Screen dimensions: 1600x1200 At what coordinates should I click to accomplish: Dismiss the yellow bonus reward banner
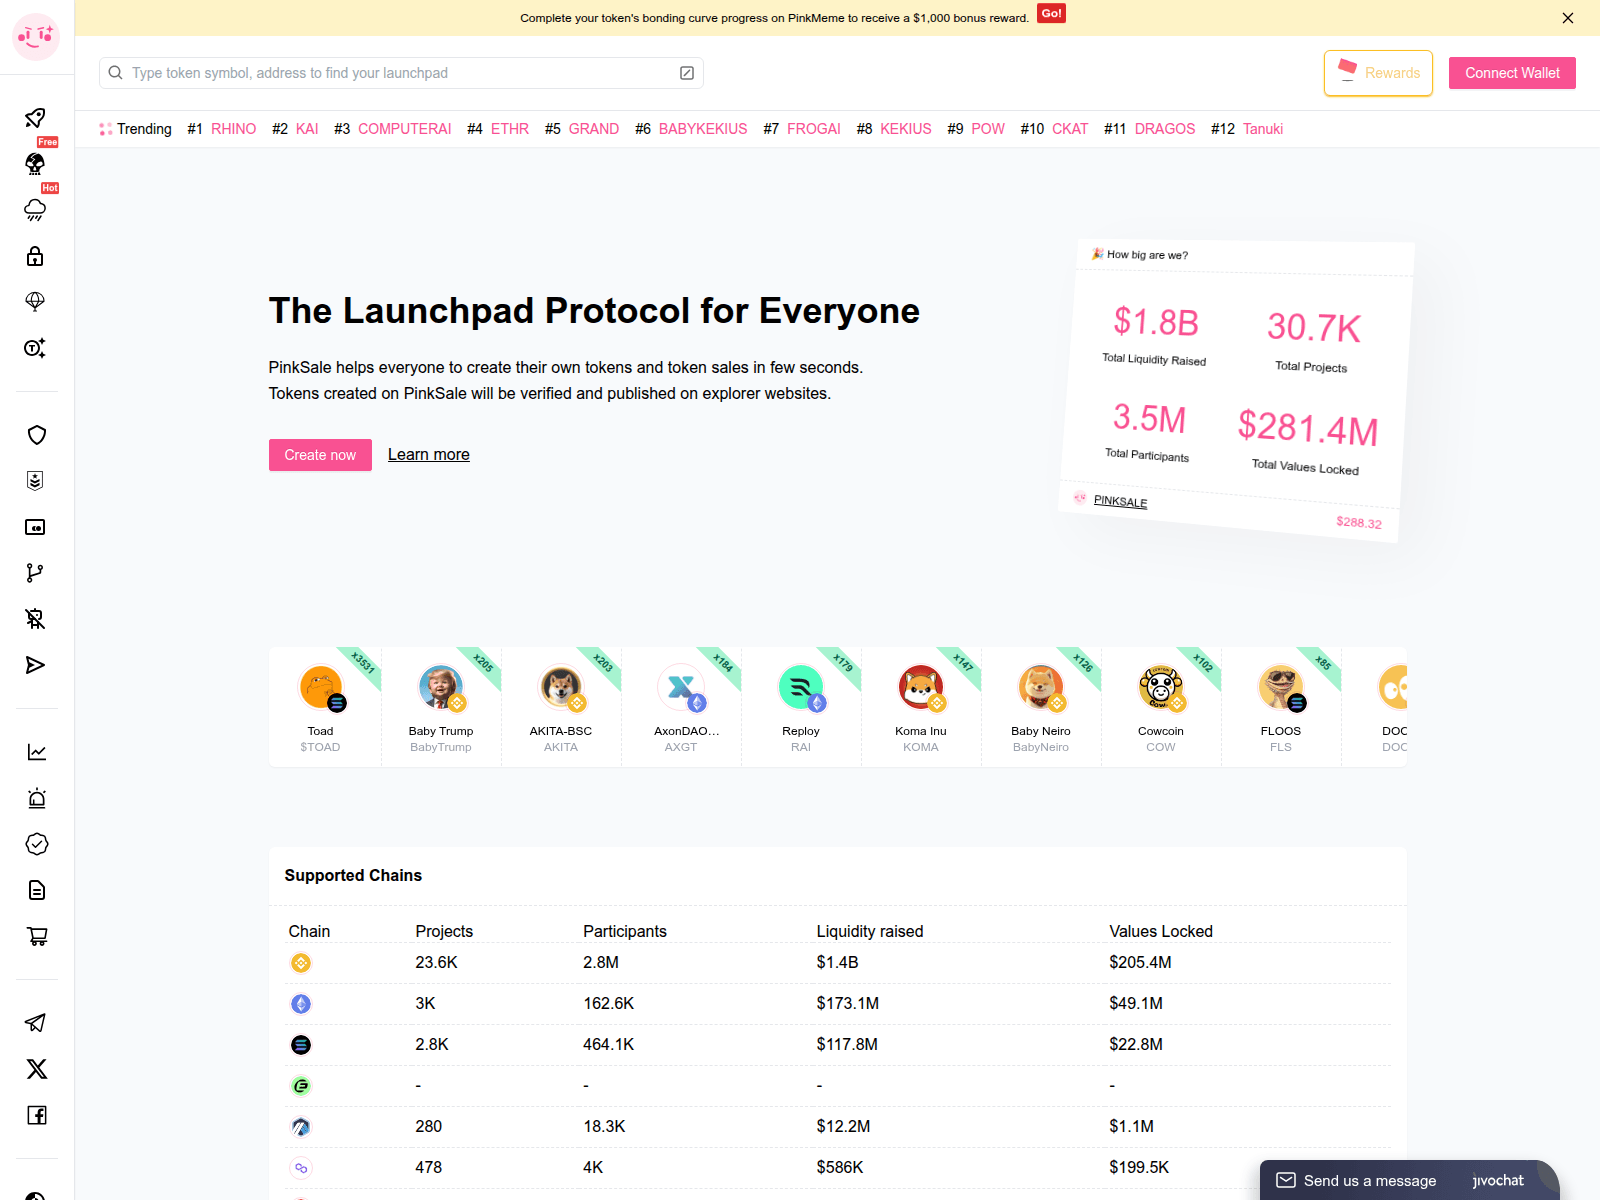tap(1568, 18)
